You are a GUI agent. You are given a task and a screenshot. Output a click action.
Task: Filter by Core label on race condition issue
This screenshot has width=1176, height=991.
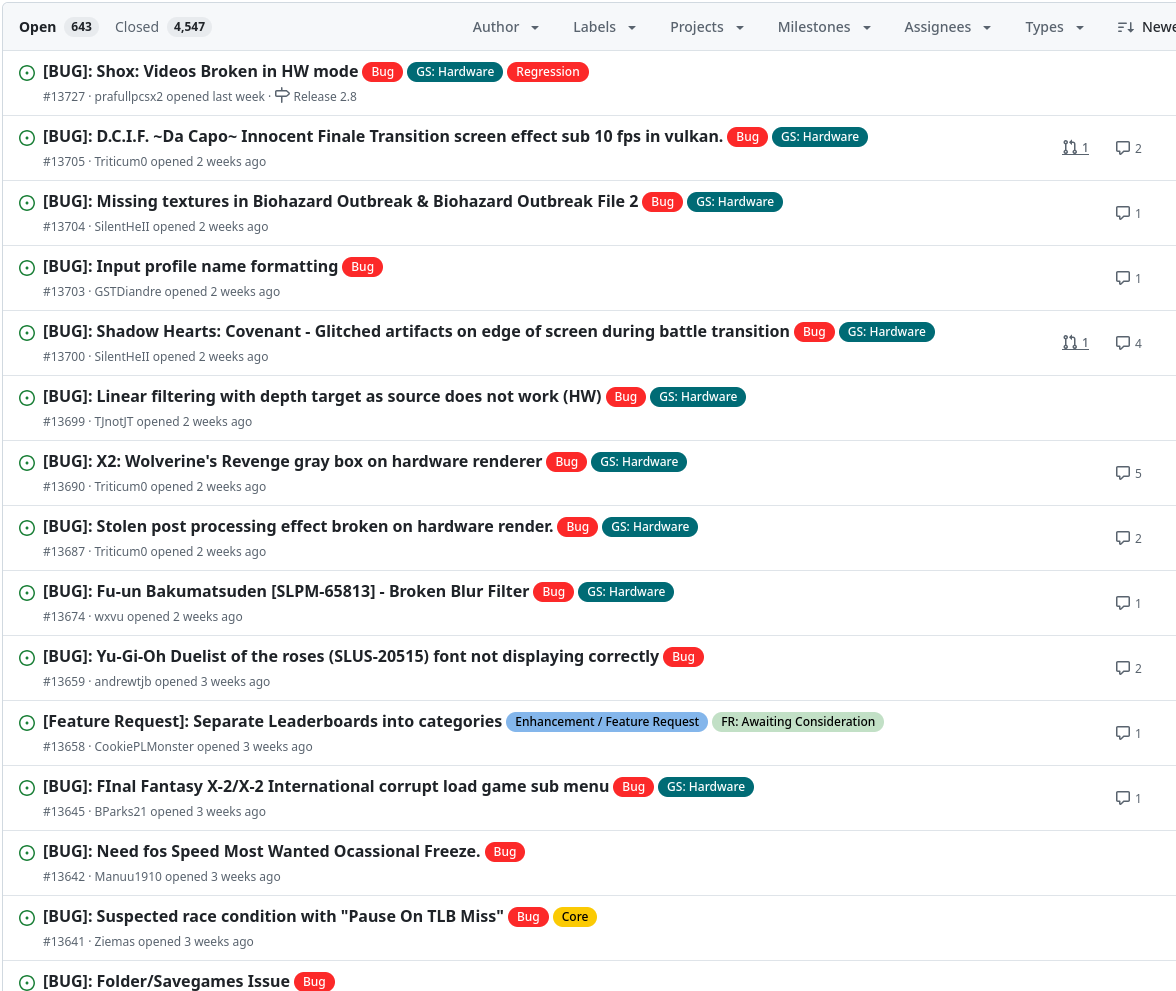(574, 917)
